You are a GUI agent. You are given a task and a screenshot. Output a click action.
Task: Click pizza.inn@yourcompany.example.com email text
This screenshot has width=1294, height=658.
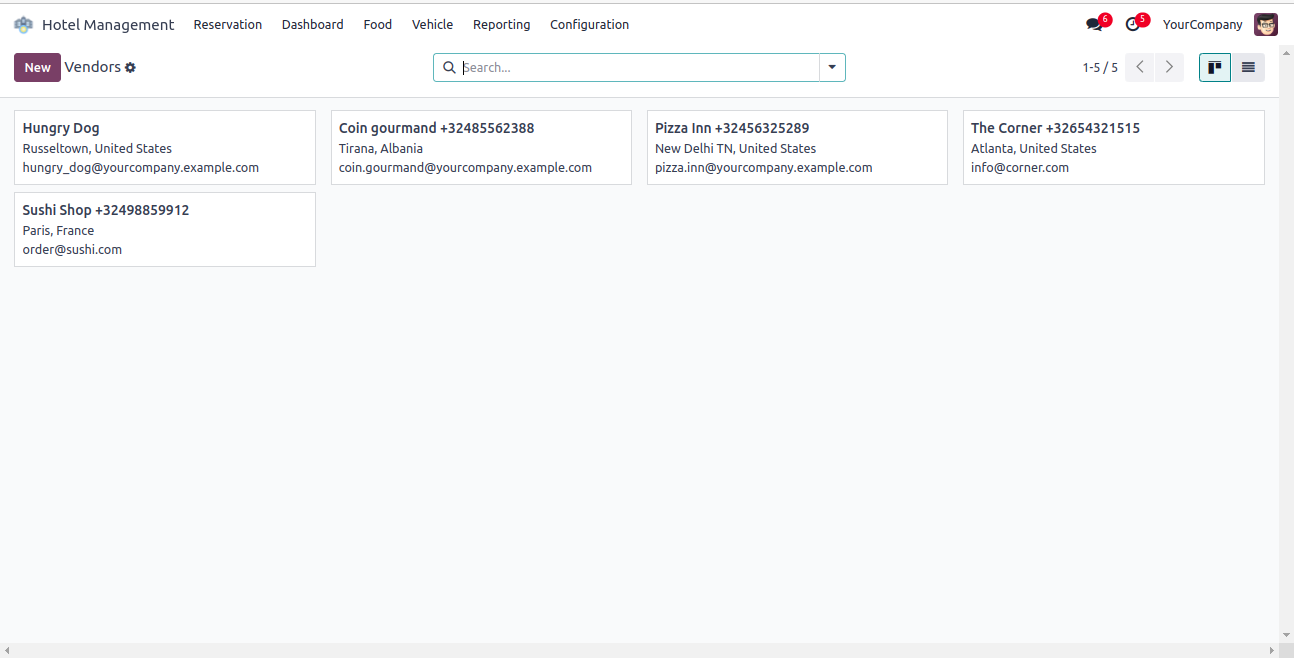764,168
